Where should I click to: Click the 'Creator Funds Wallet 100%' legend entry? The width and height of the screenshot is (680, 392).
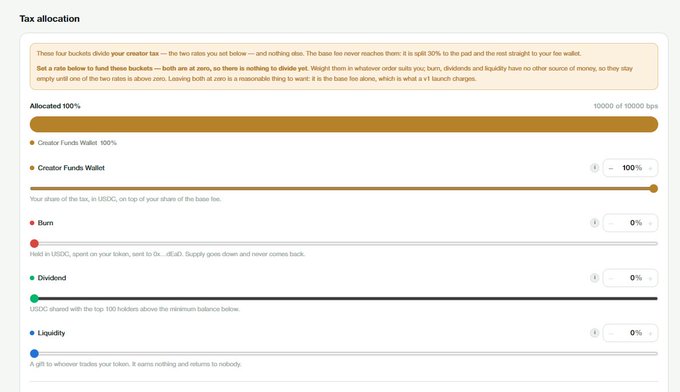click(73, 143)
